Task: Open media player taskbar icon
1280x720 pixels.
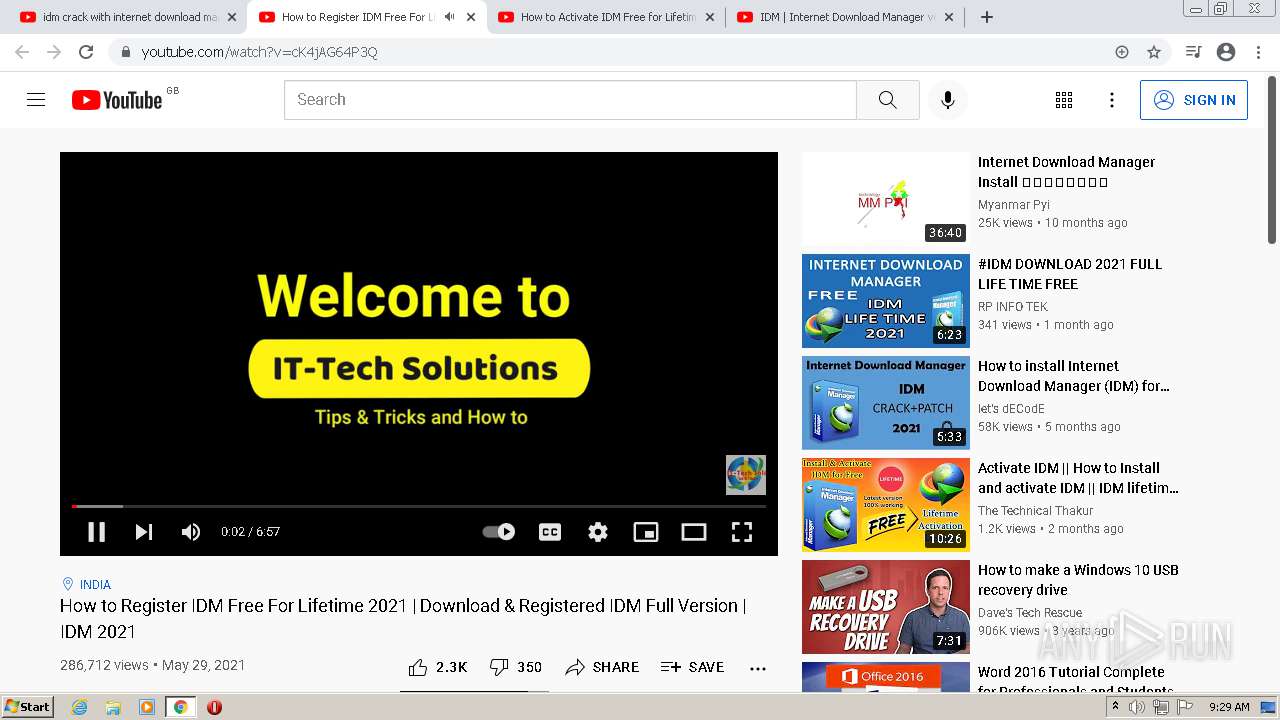Action: point(147,707)
